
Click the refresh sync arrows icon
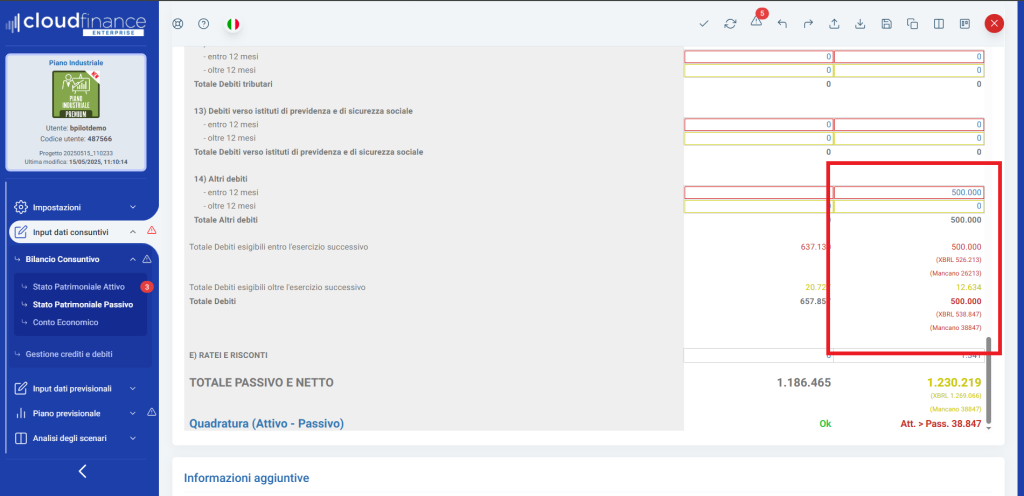[730, 23]
